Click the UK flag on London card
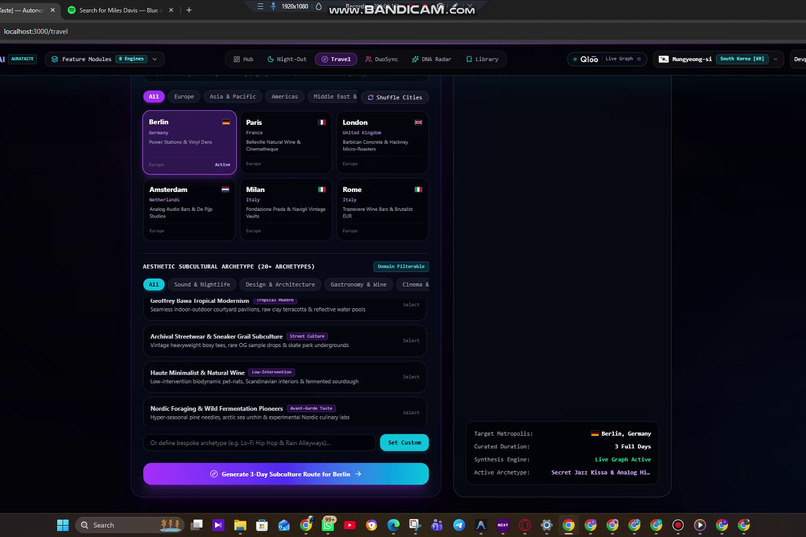Viewport: 806px width, 537px height. [x=418, y=122]
